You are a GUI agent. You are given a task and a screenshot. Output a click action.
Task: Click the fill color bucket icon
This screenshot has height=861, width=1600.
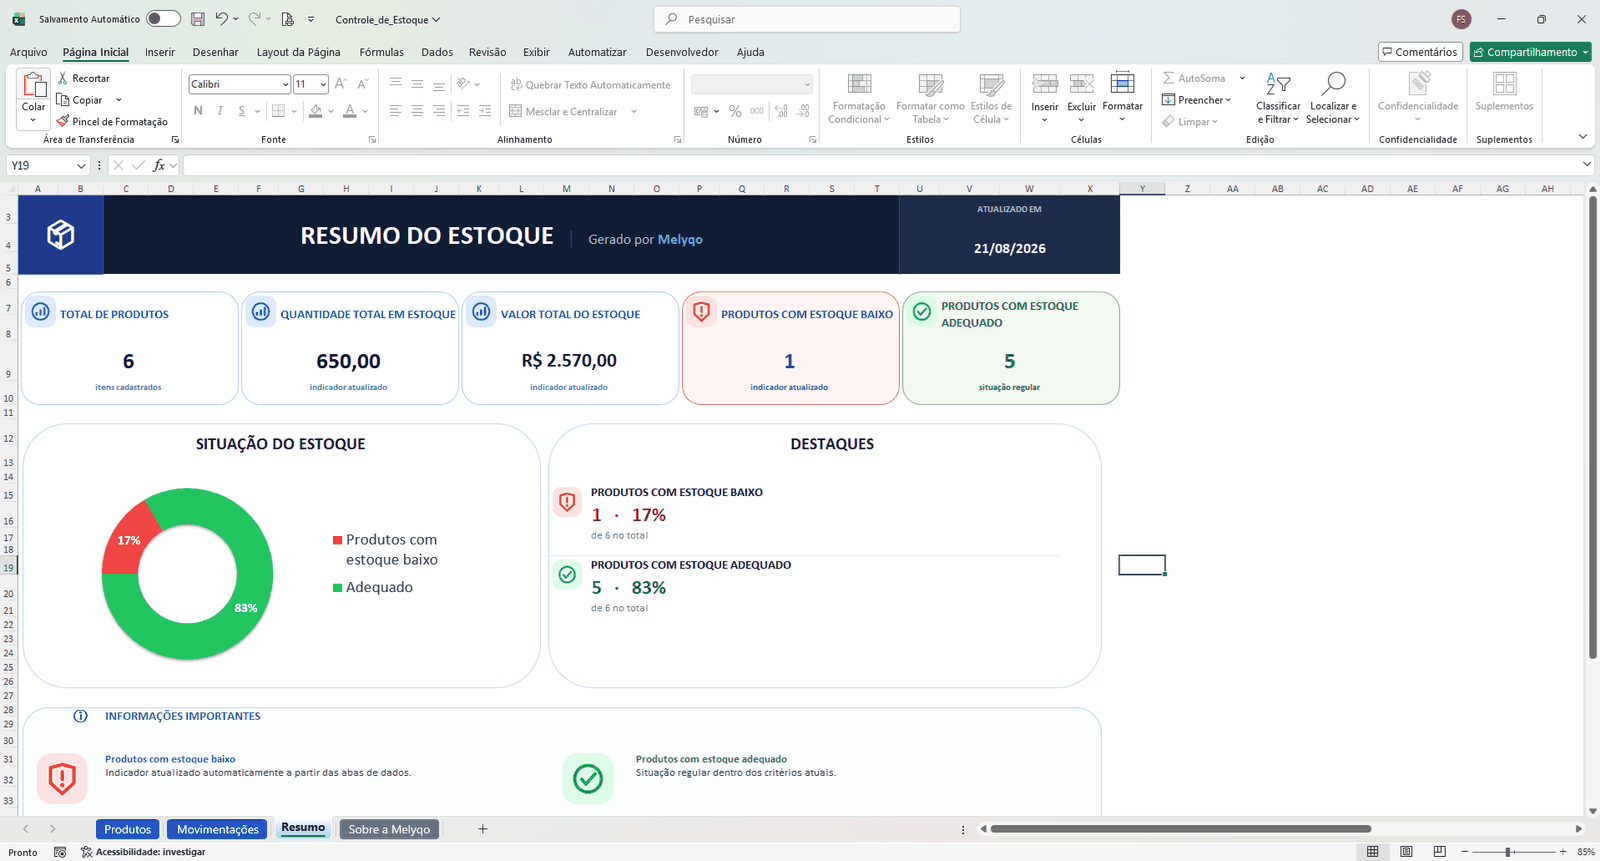point(316,111)
